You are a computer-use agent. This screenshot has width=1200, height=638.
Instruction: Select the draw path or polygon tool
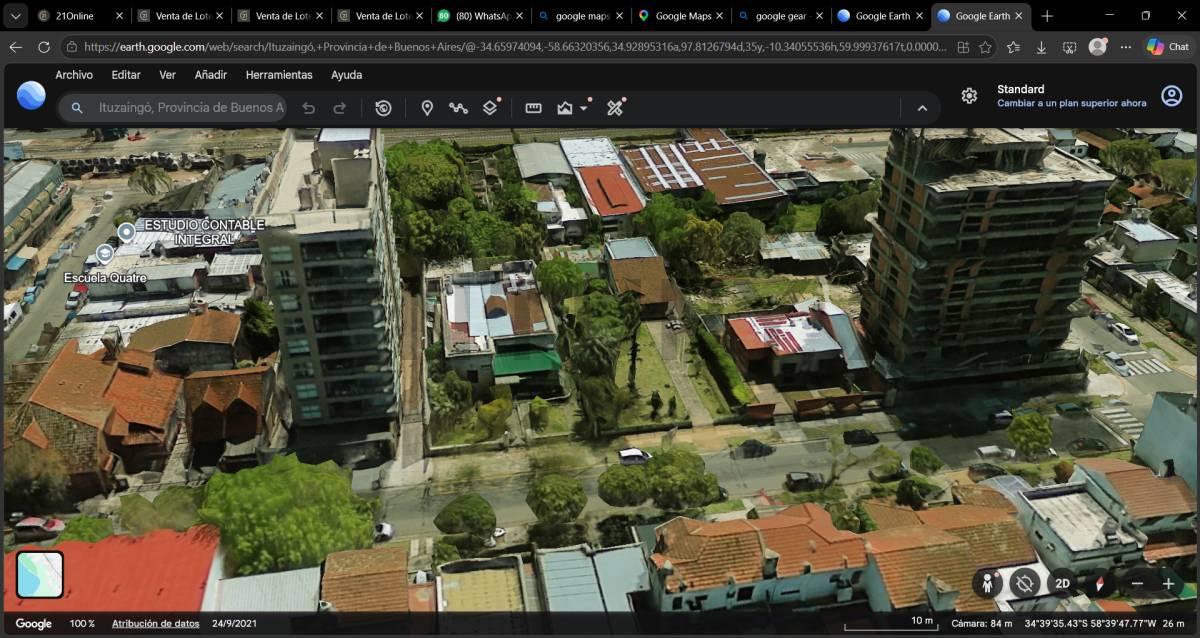tap(458, 108)
